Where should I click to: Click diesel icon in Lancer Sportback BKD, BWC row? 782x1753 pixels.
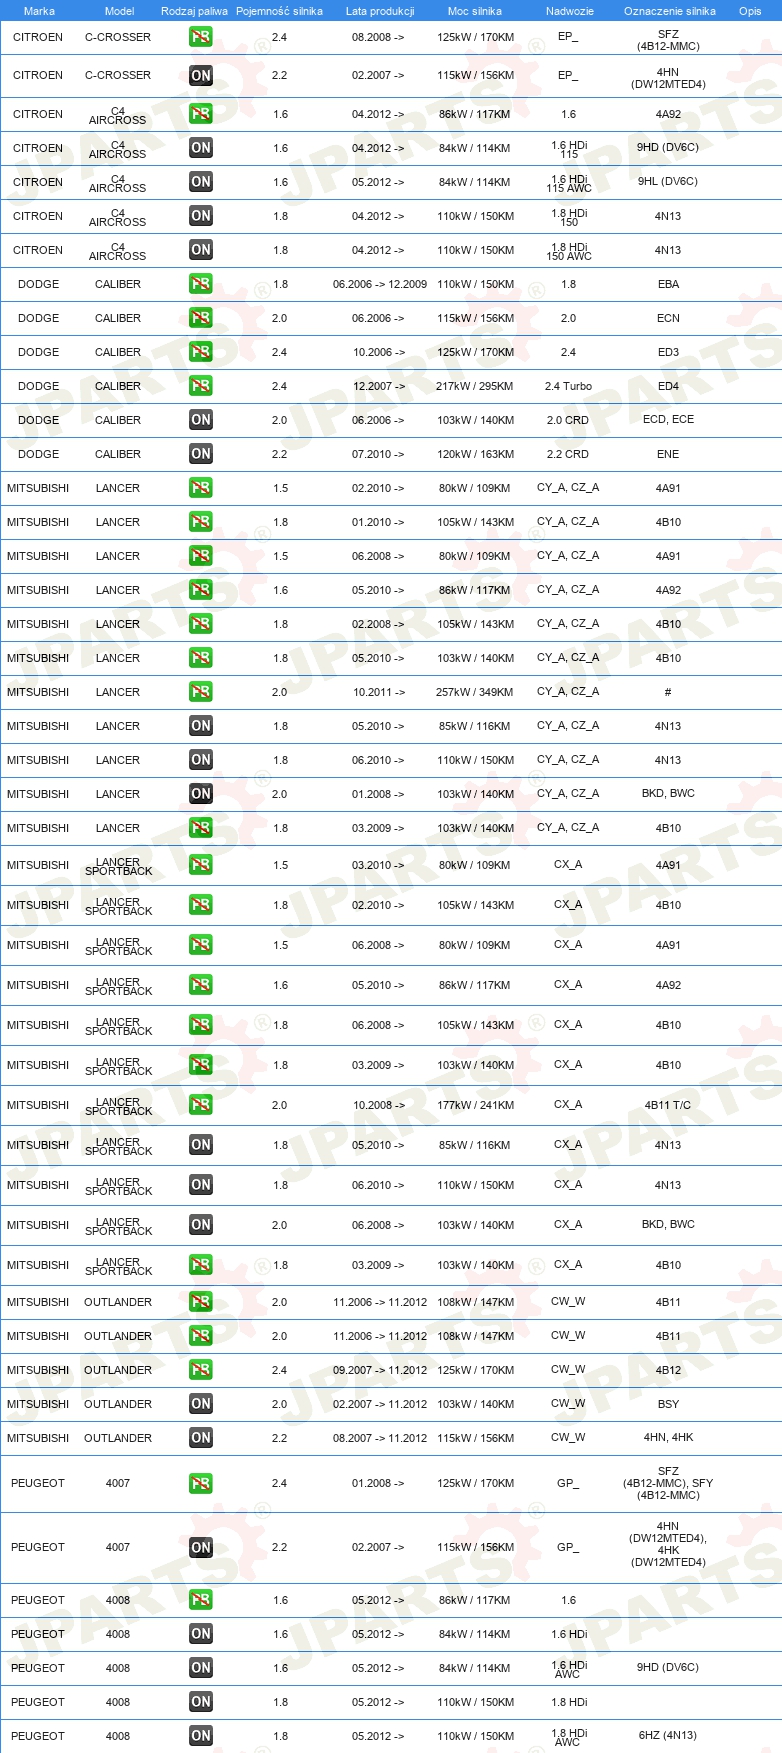(x=201, y=1225)
